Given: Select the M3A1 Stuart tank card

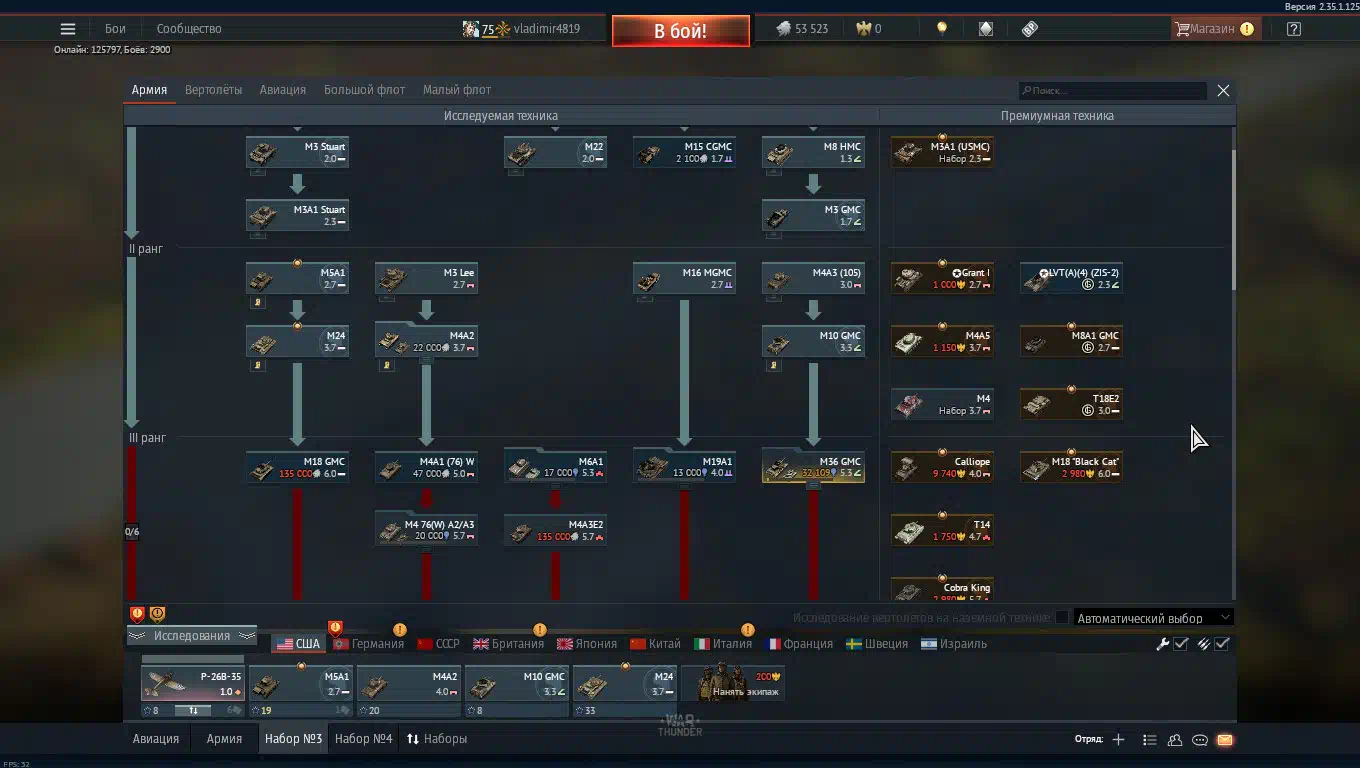Looking at the screenshot, I should tap(297, 216).
